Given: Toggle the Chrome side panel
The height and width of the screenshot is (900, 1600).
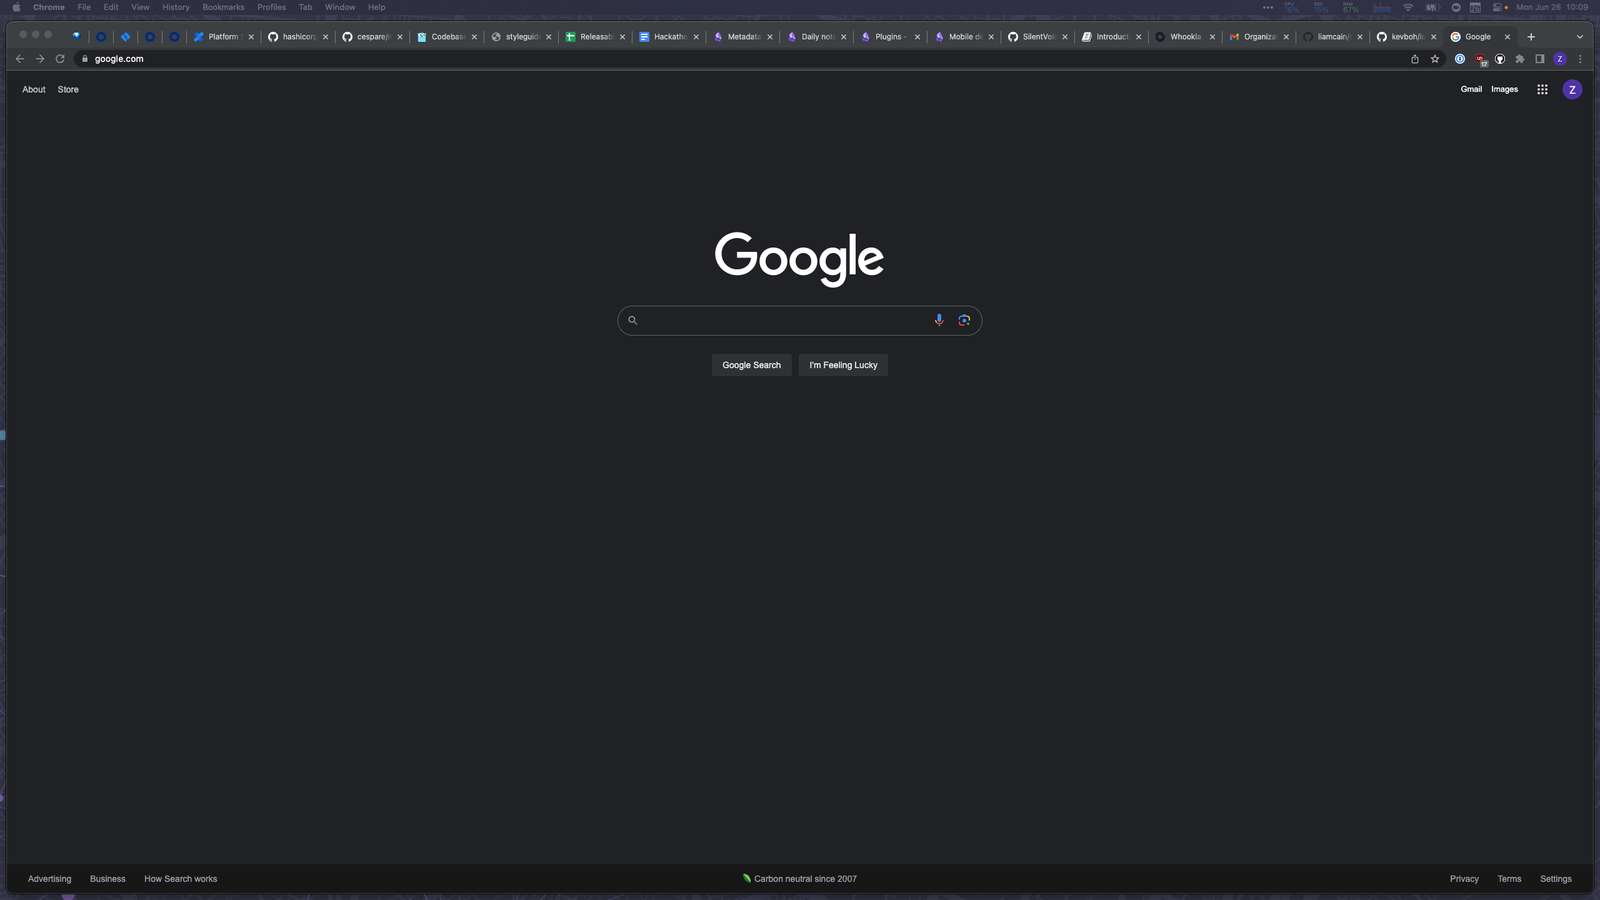Looking at the screenshot, I should click(x=1540, y=59).
